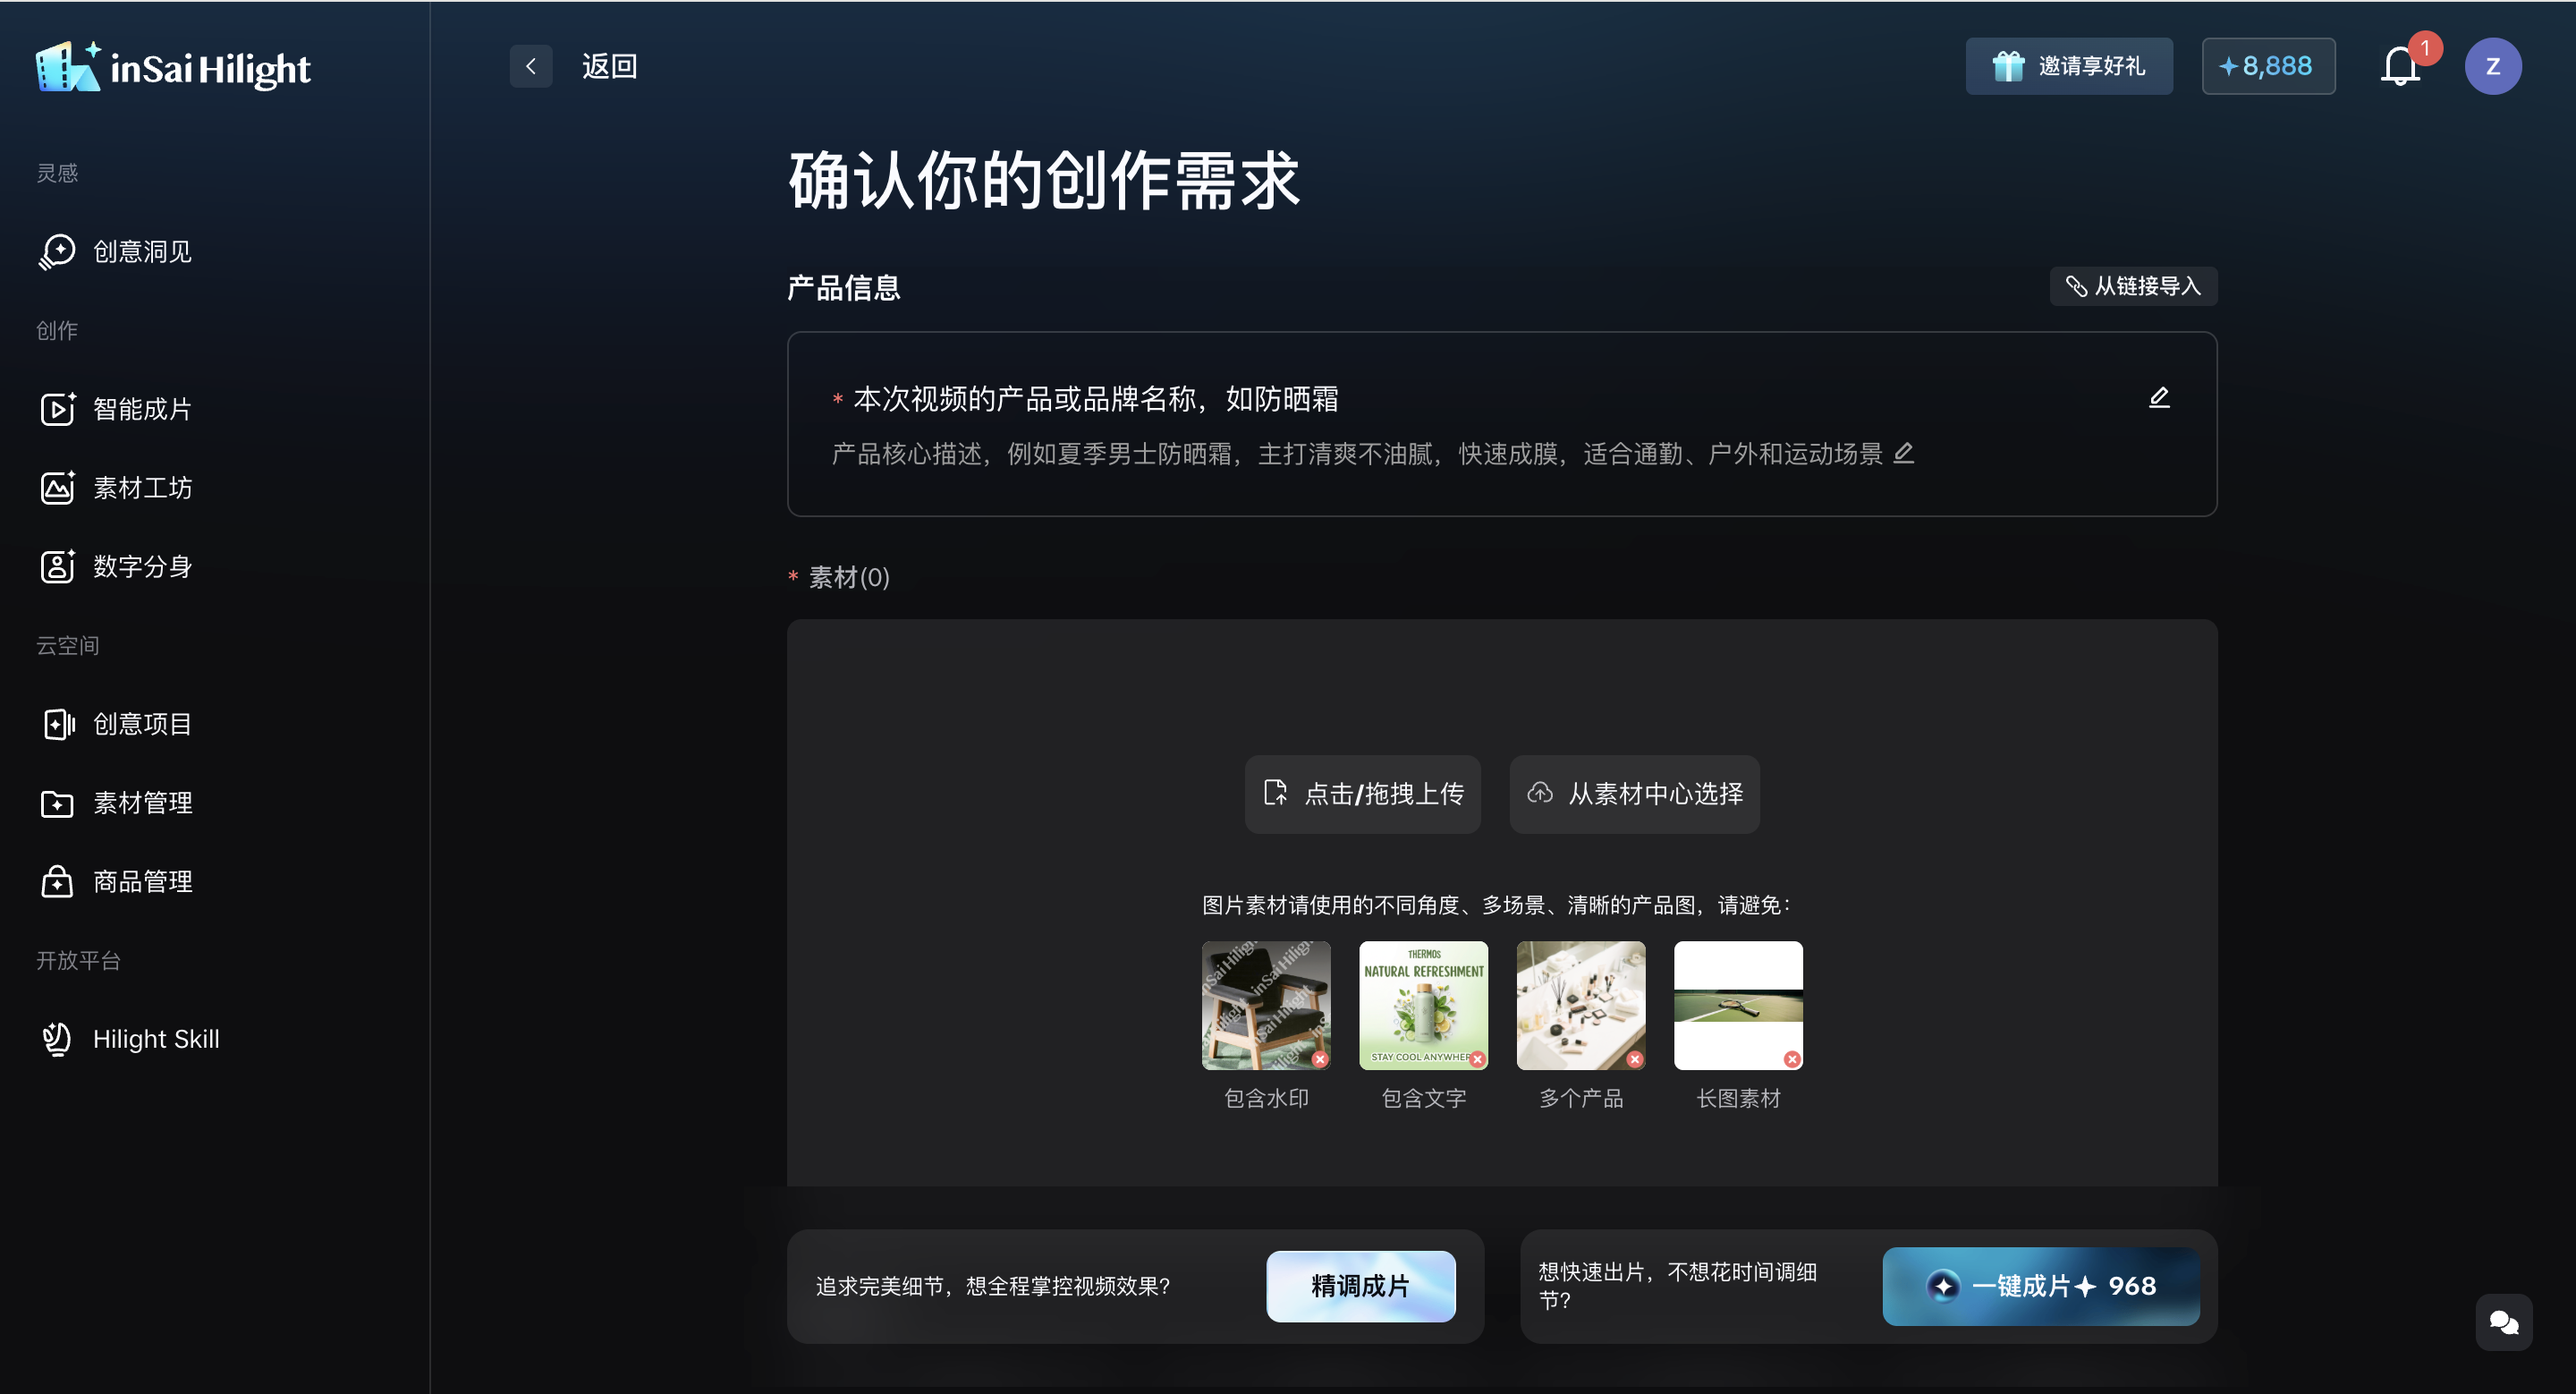Open the Z user avatar menu
The image size is (2576, 1394).
(x=2492, y=66)
